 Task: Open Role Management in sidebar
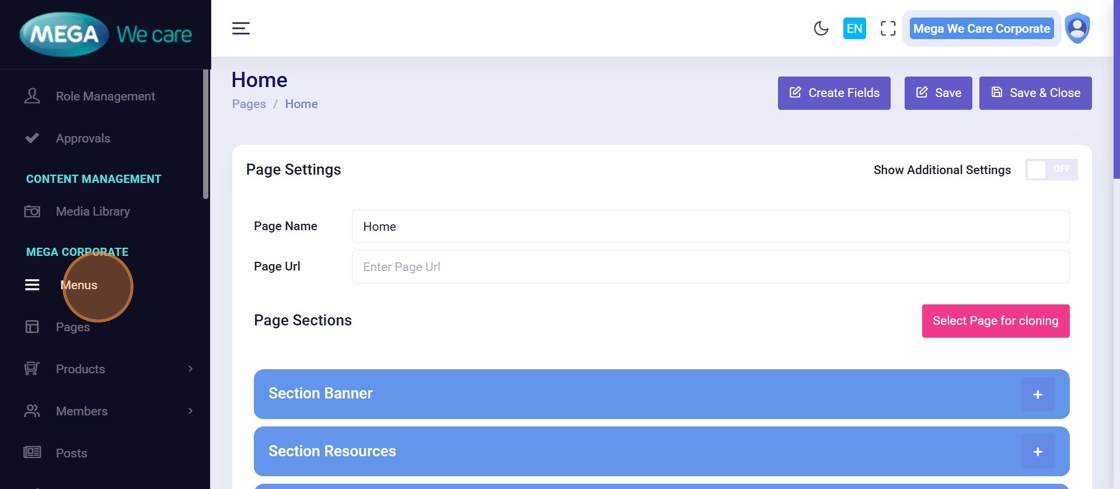[105, 96]
